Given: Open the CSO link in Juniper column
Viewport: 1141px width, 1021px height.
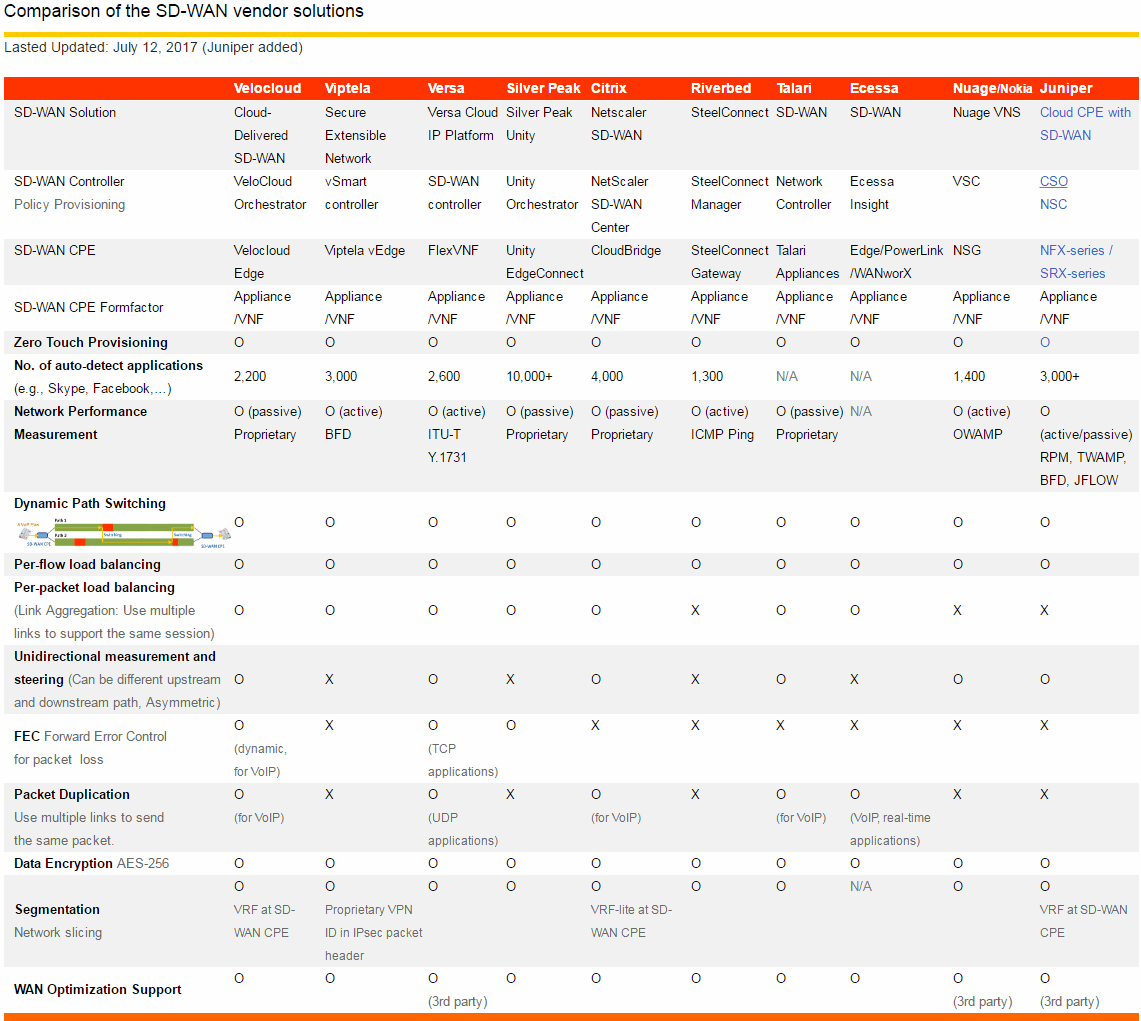Looking at the screenshot, I should 1054,181.
